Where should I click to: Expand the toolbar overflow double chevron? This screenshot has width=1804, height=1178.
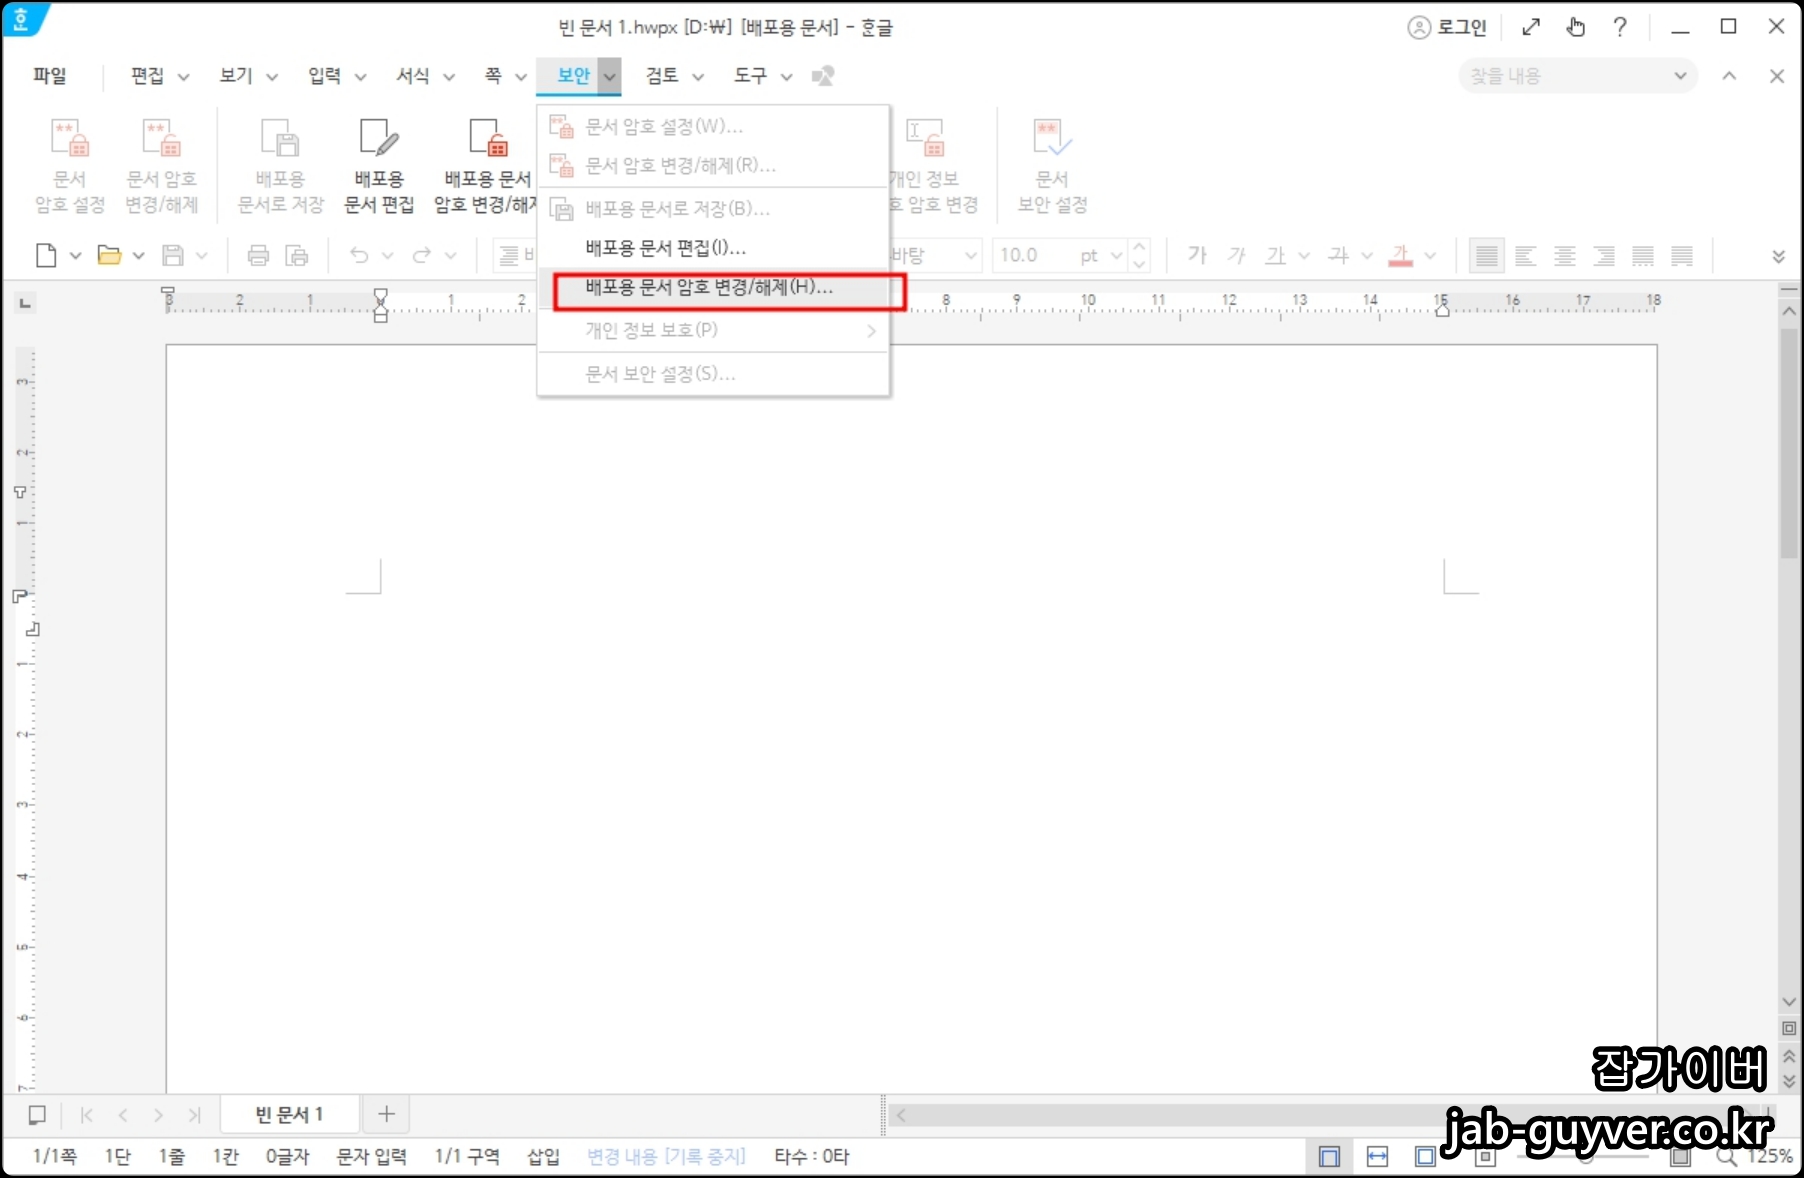pyautogui.click(x=1778, y=256)
